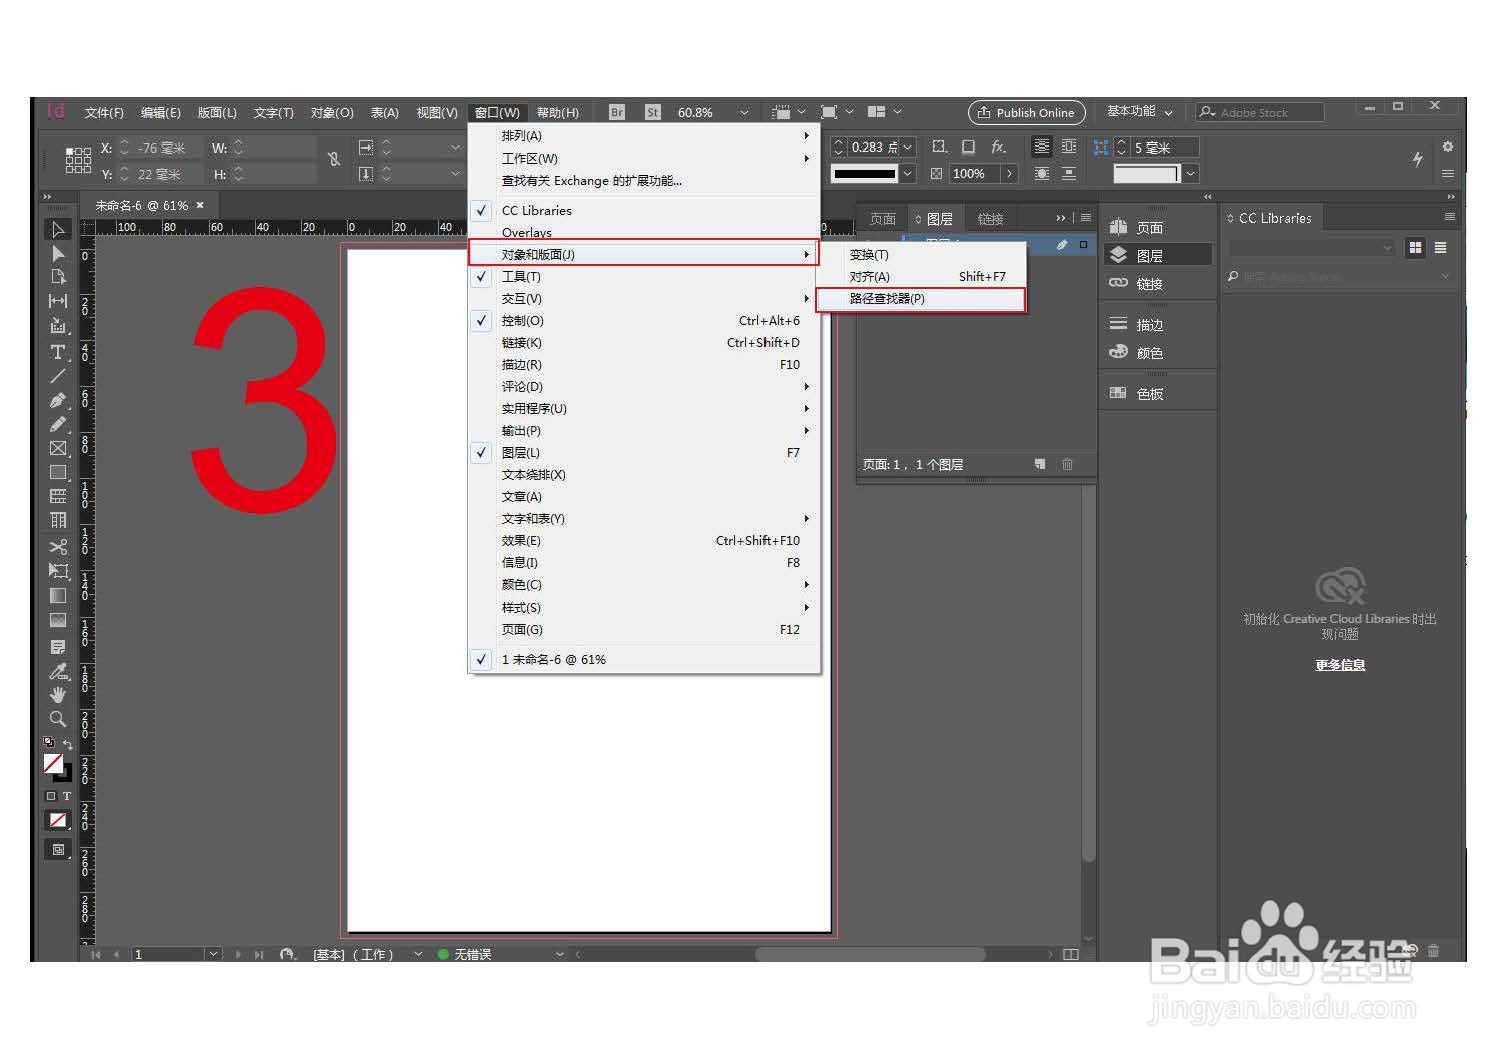Expand the 交互(V) submenu arrow
The image size is (1497, 1059).
pos(806,298)
